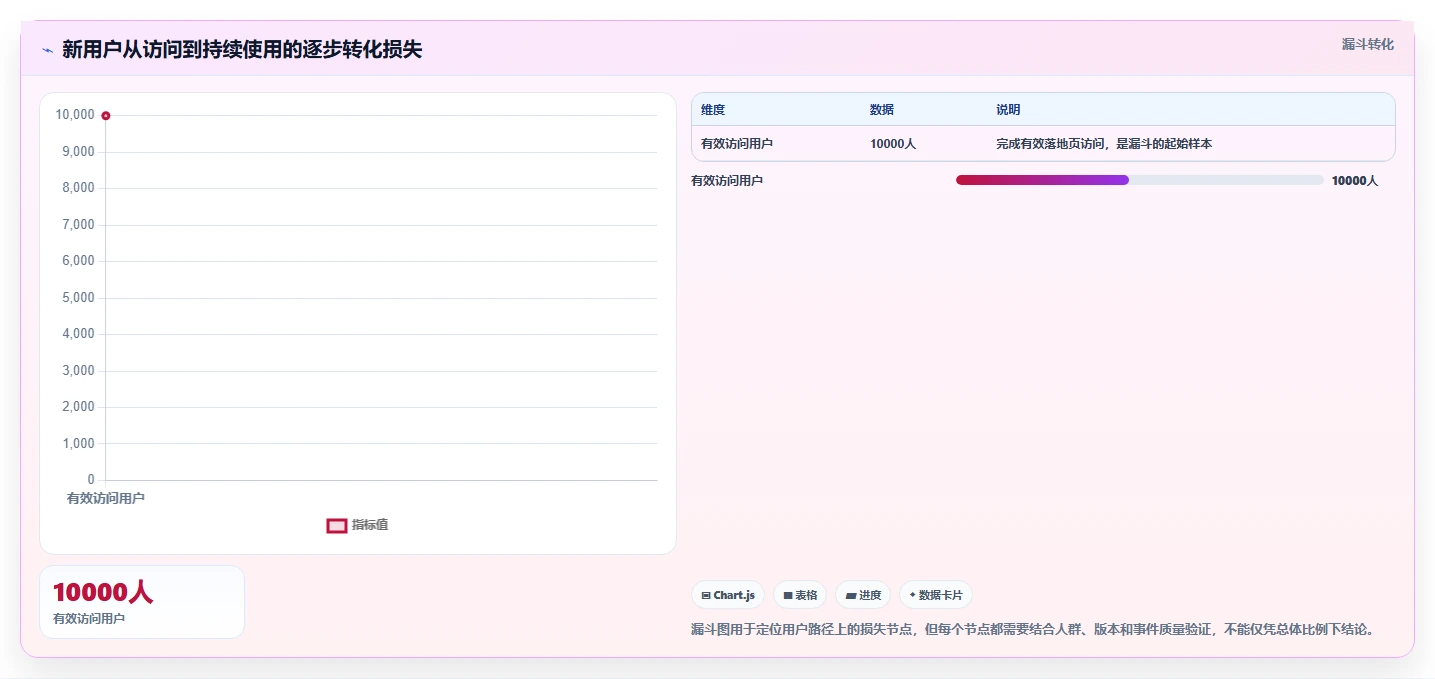1435x679 pixels.
Task: Click the 有效访问用户 cell in the table
Action: click(737, 144)
